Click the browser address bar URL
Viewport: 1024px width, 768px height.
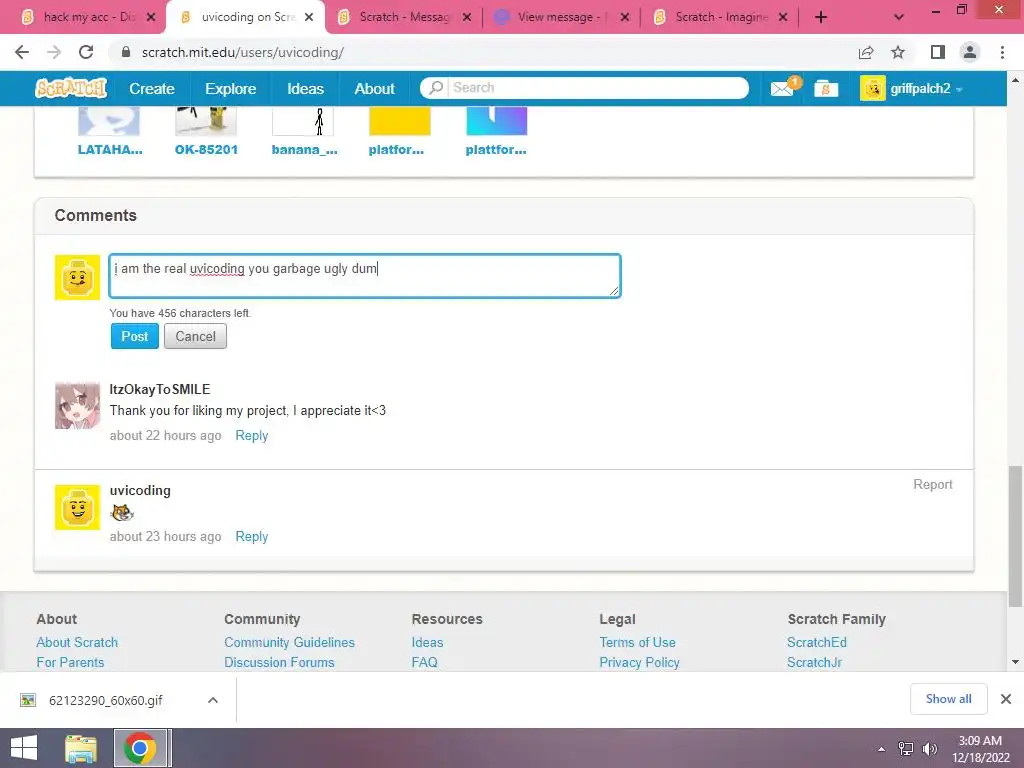(242, 52)
